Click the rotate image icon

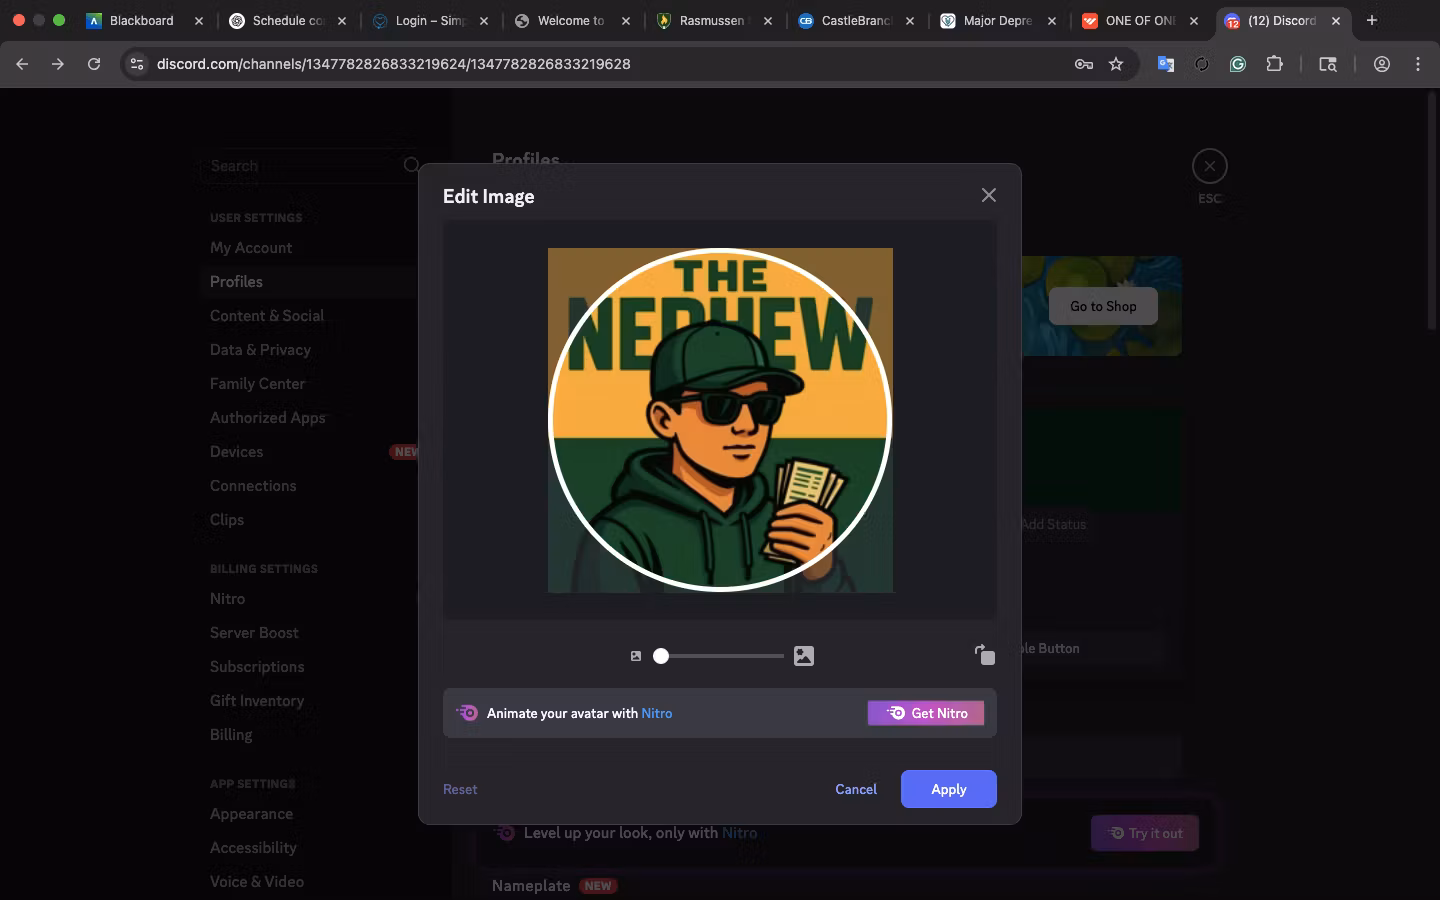985,655
